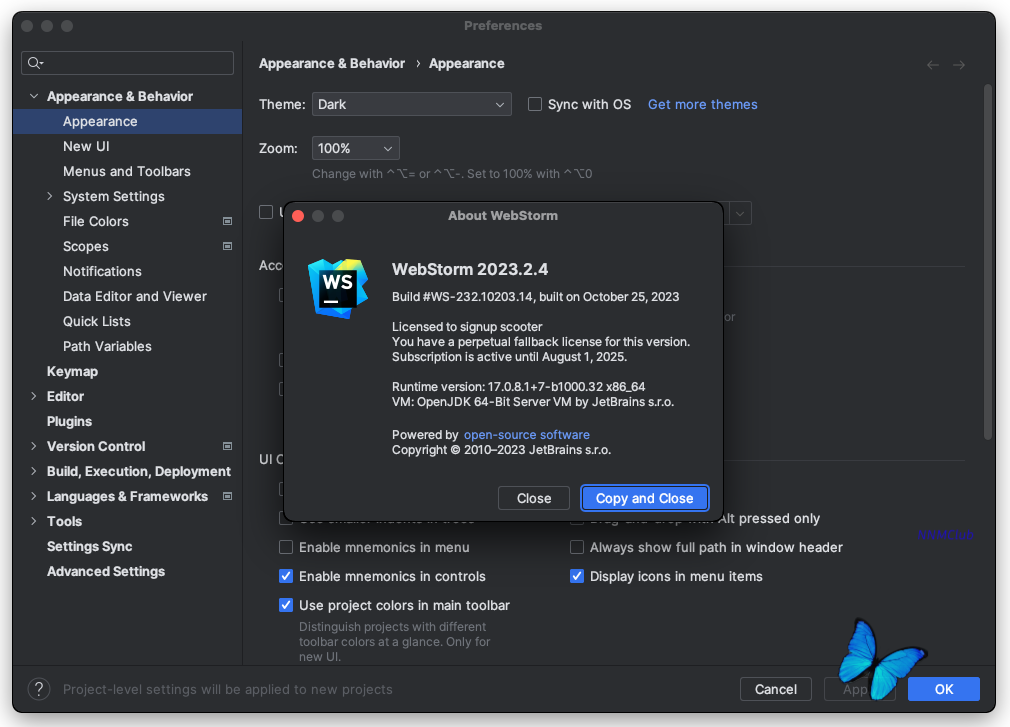Click the Close button in About dialog

(534, 498)
